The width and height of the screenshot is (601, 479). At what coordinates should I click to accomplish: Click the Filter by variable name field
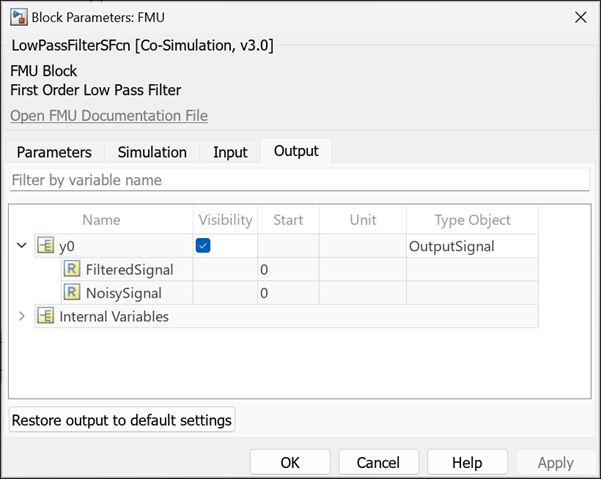pos(299,180)
